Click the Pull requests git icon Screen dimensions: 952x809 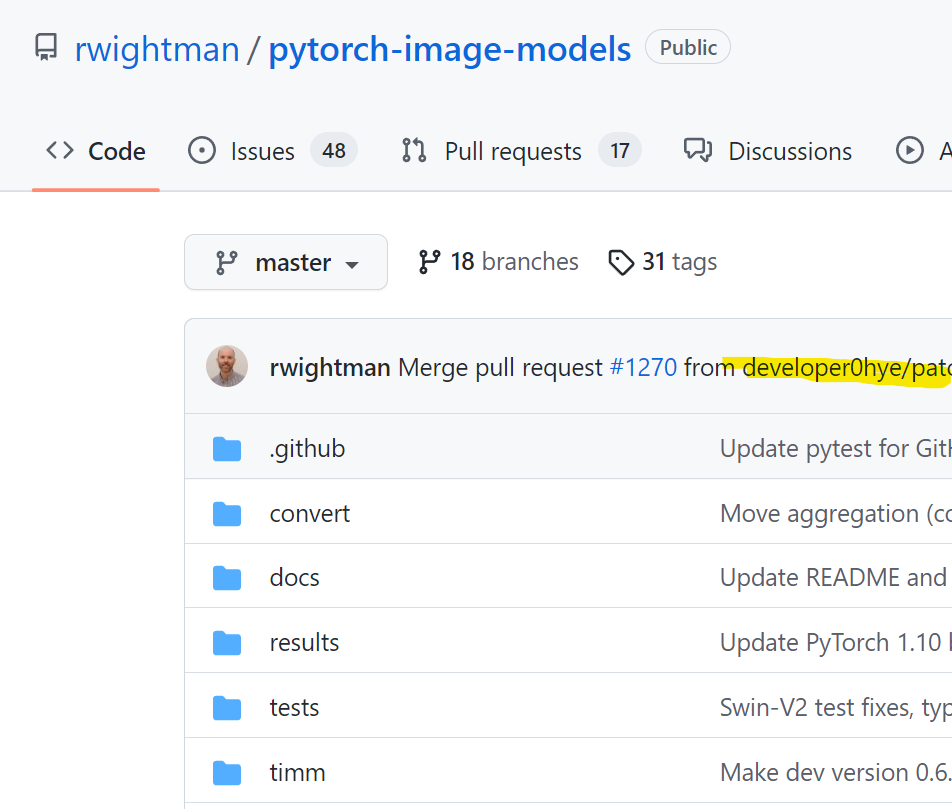pyautogui.click(x=414, y=151)
